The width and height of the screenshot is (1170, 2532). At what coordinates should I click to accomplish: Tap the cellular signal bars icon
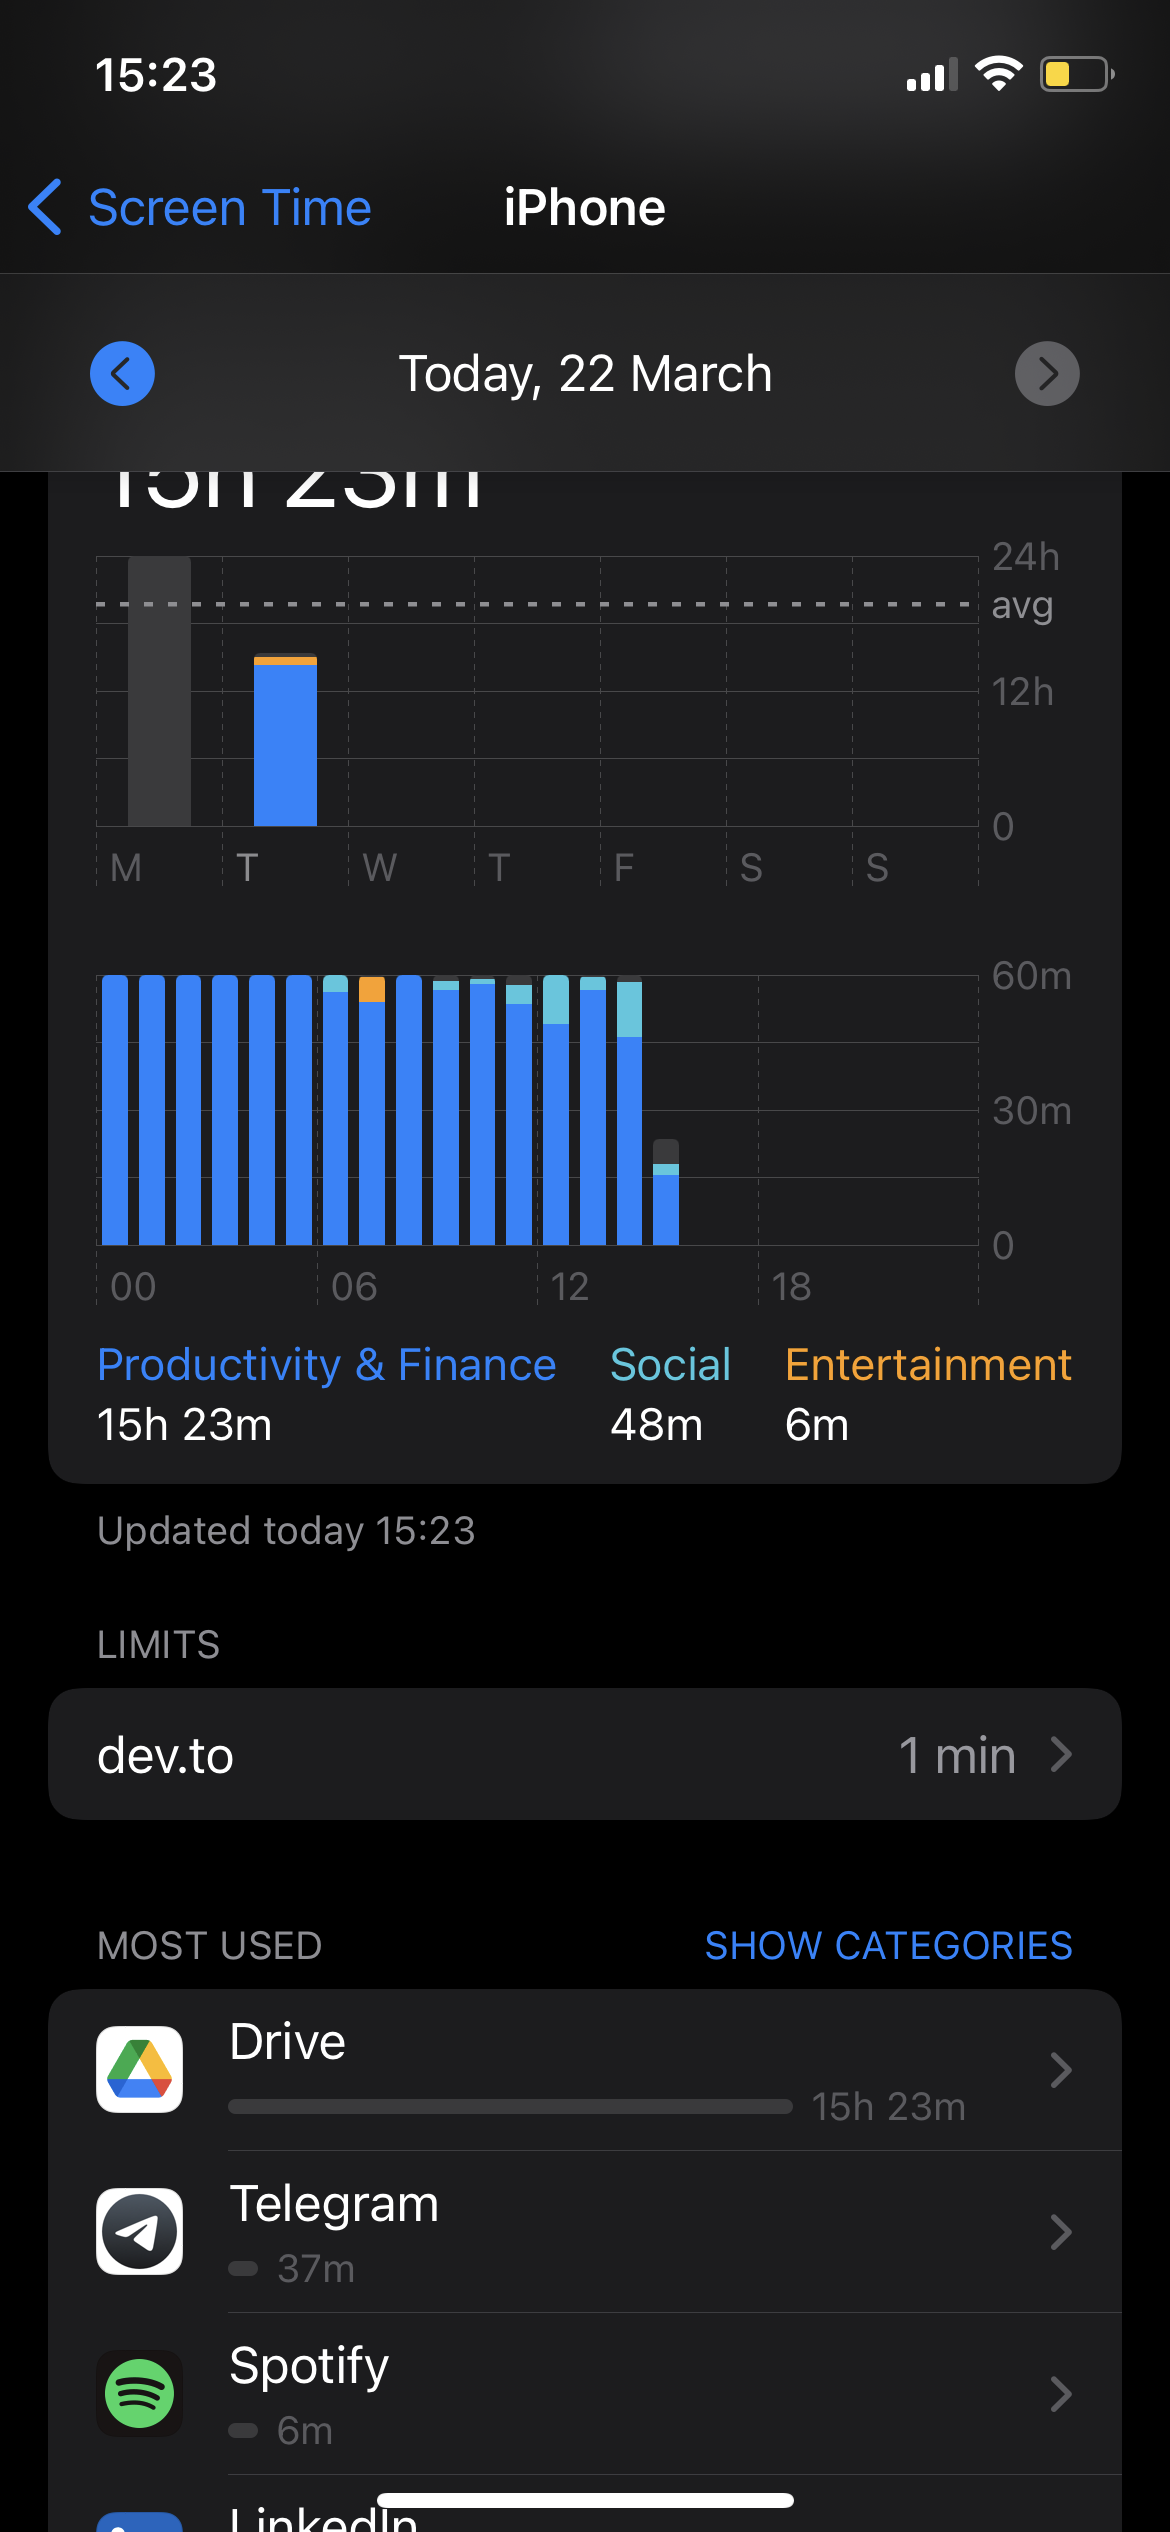[932, 75]
